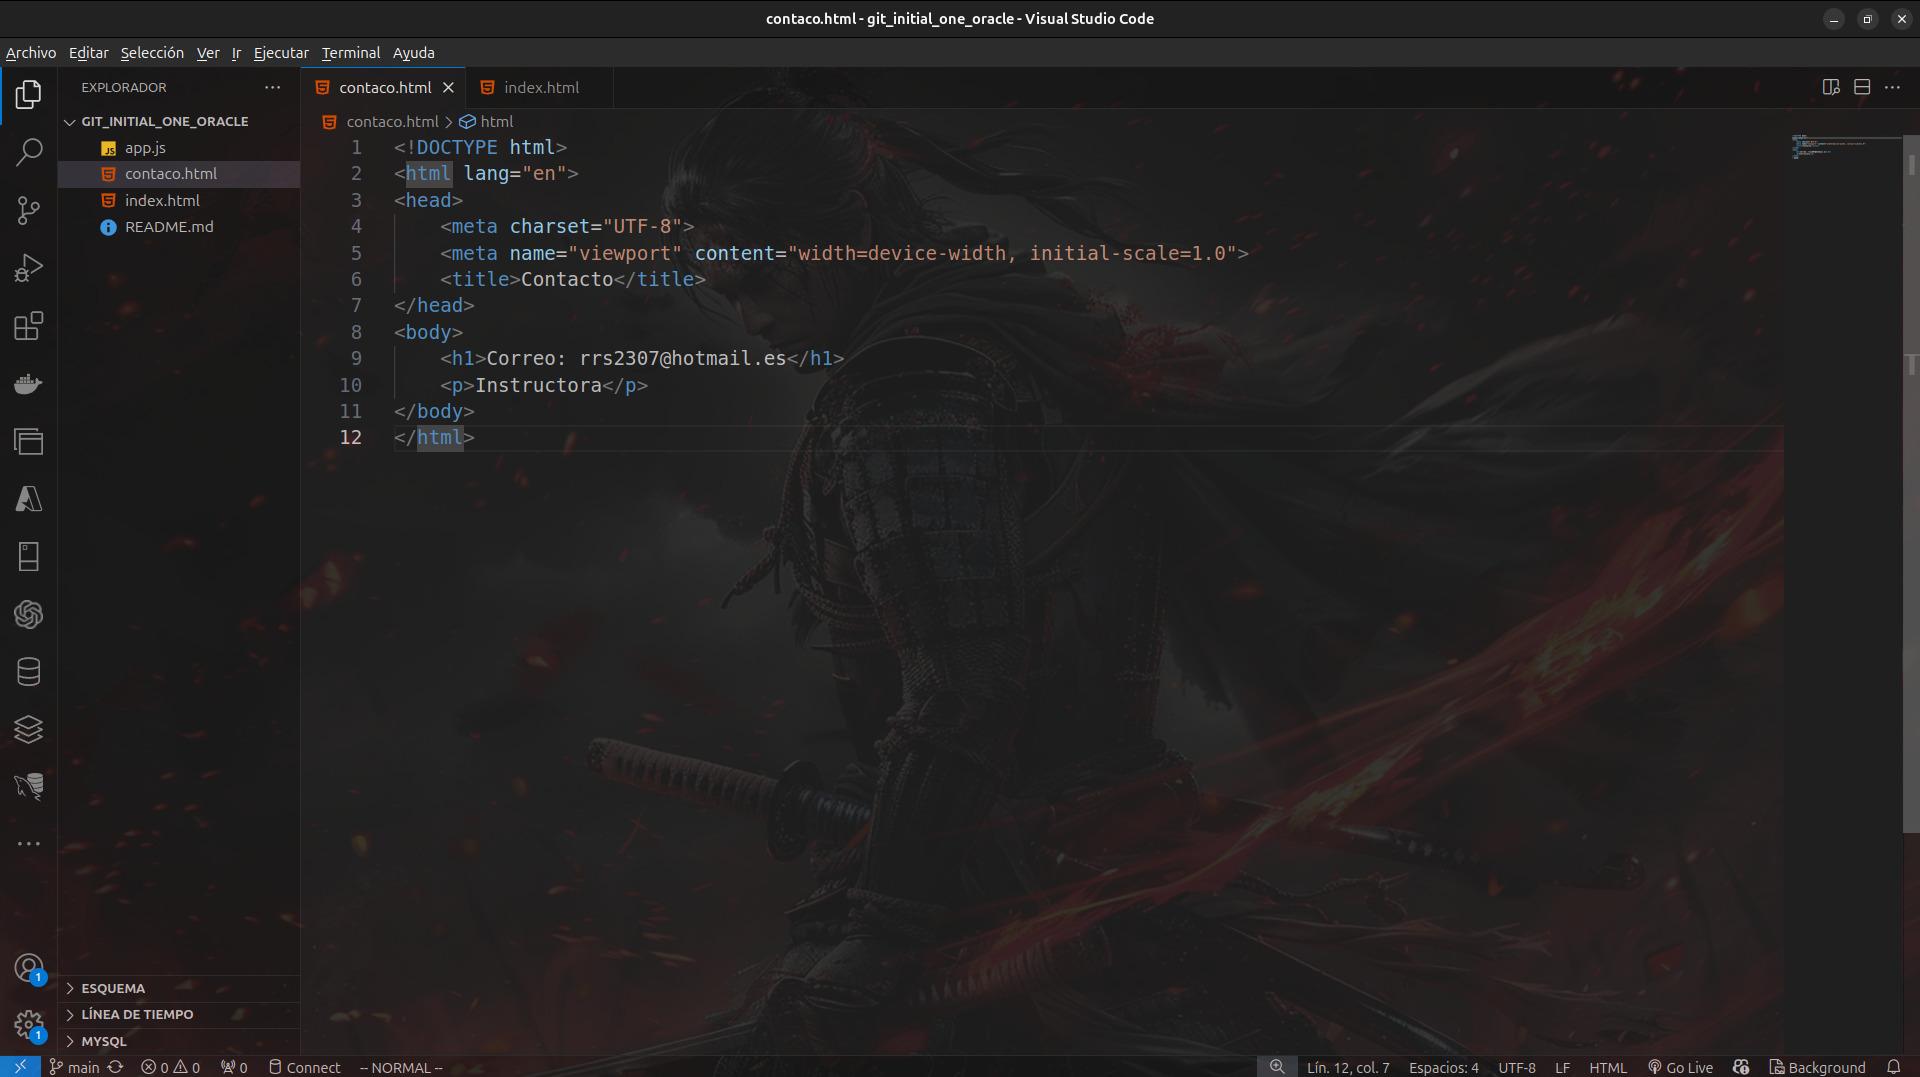Click Go Live in the status bar

coord(1680,1067)
